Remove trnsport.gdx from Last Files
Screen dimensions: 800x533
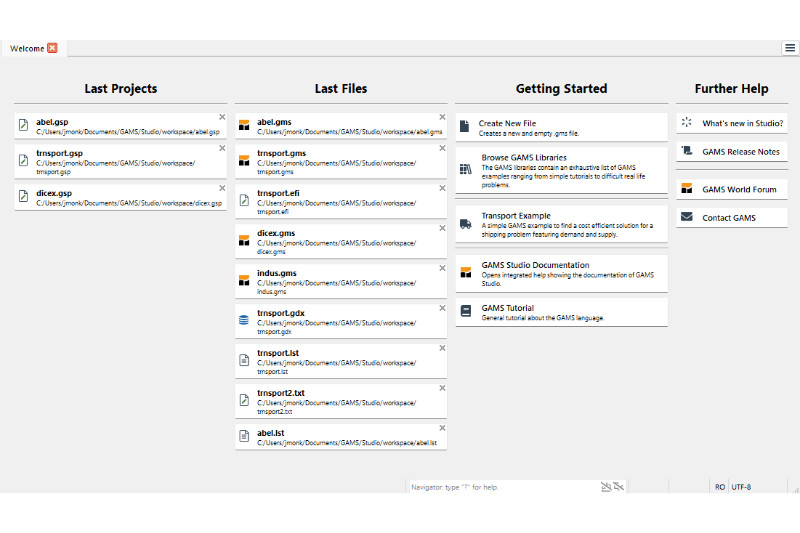pyautogui.click(x=442, y=308)
